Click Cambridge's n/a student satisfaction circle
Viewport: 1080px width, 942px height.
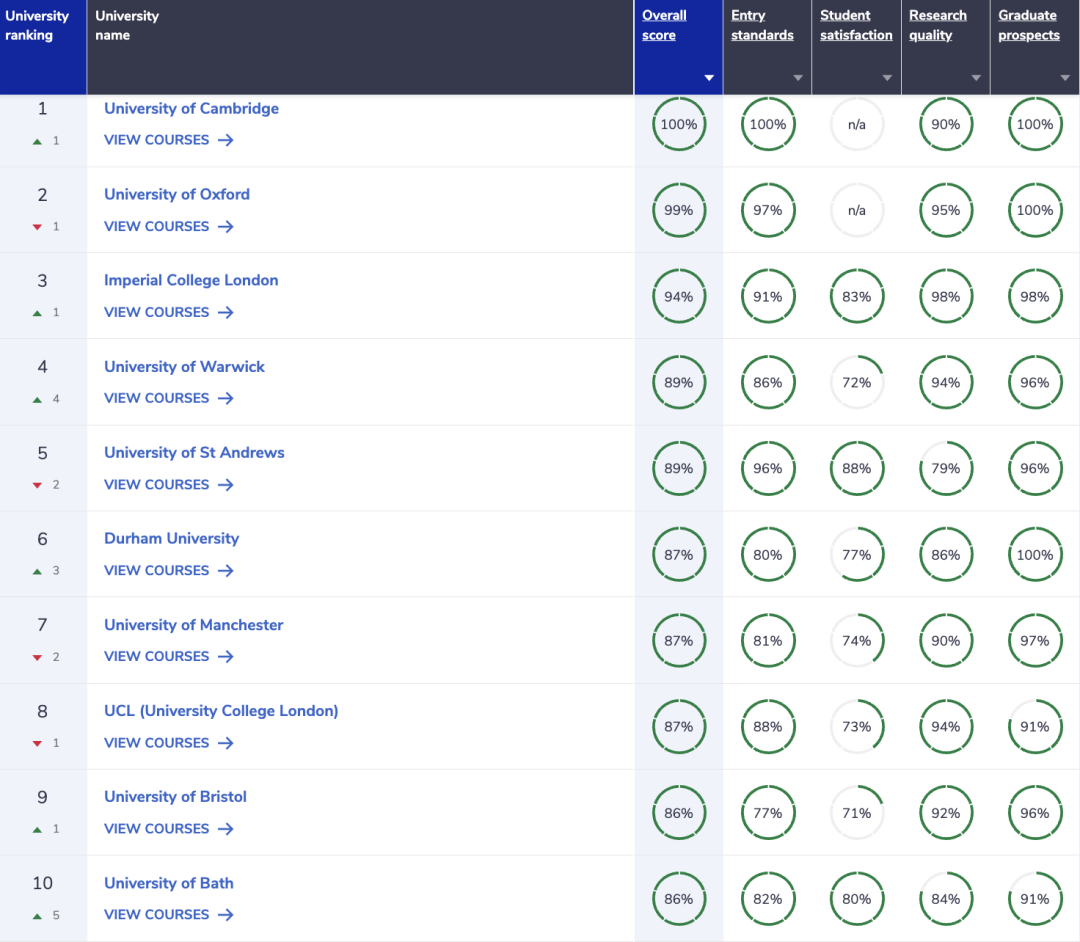(x=856, y=125)
